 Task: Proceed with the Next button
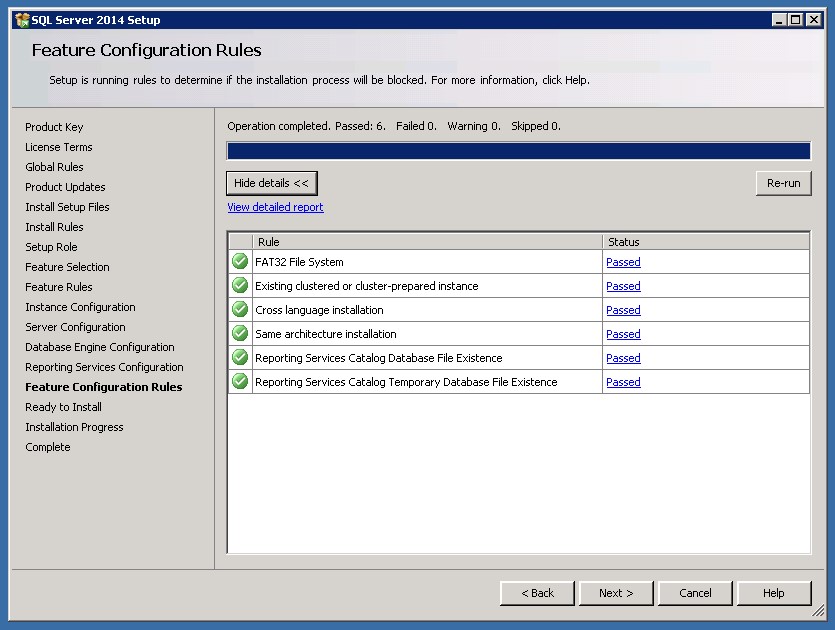click(616, 593)
